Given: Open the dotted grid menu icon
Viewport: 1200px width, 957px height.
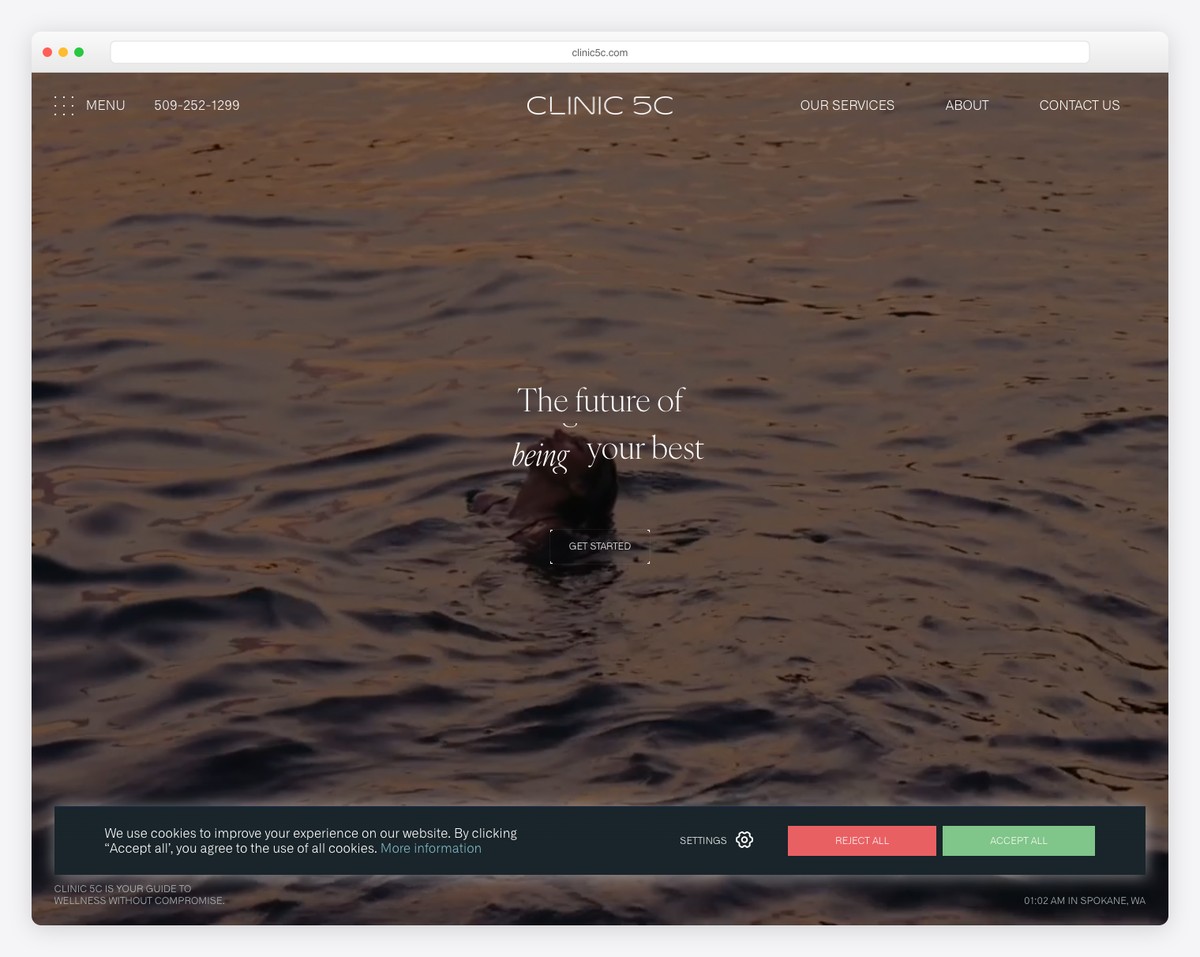Looking at the screenshot, I should pos(64,105).
